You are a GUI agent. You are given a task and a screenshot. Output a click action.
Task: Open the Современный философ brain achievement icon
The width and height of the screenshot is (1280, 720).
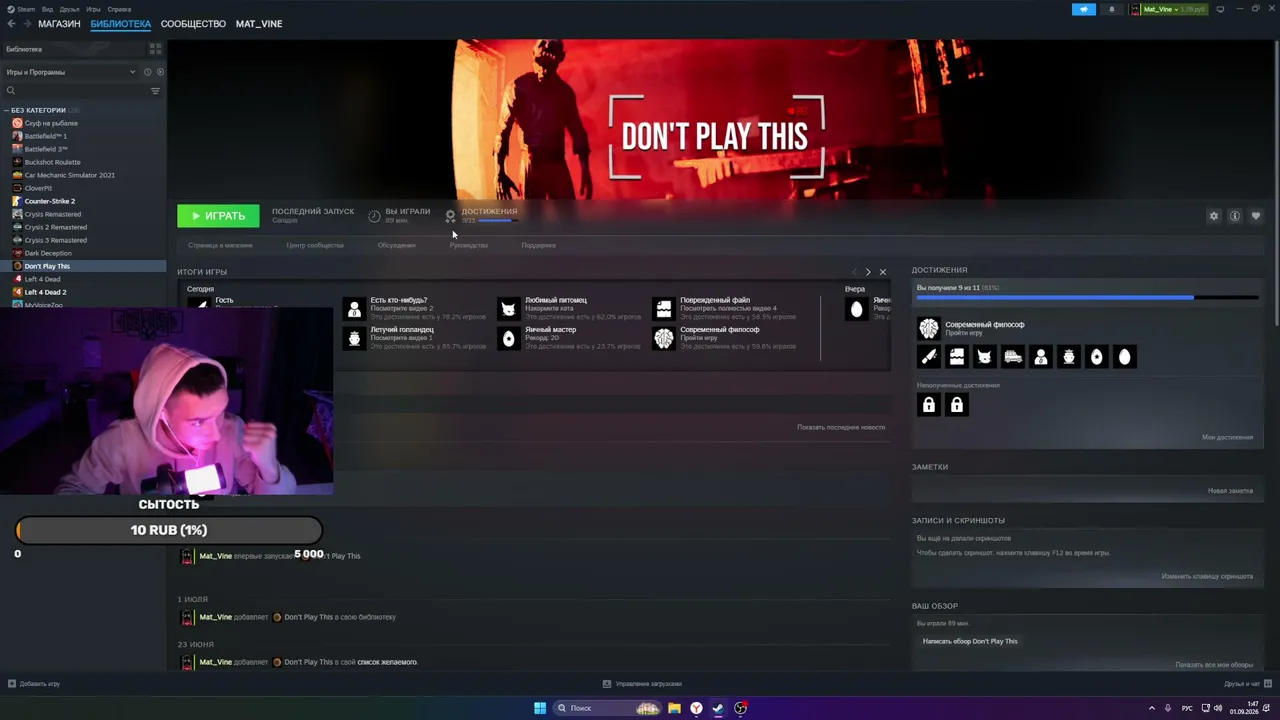[929, 328]
